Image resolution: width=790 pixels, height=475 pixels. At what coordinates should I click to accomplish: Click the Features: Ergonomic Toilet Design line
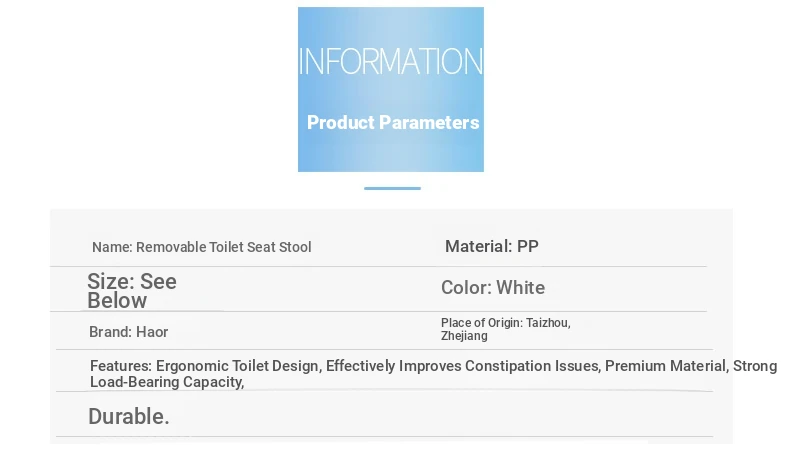(433, 366)
